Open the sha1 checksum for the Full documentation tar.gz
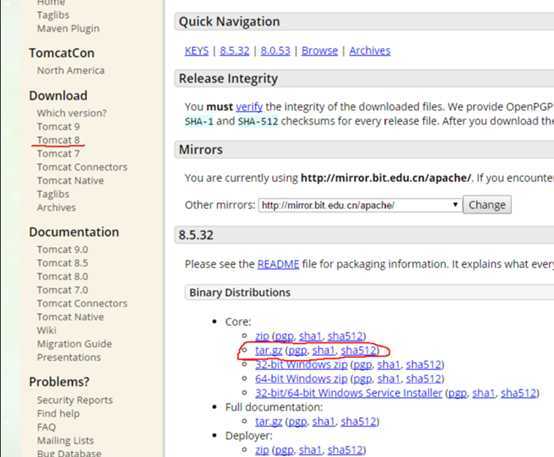The height and width of the screenshot is (457, 554). click(323, 421)
